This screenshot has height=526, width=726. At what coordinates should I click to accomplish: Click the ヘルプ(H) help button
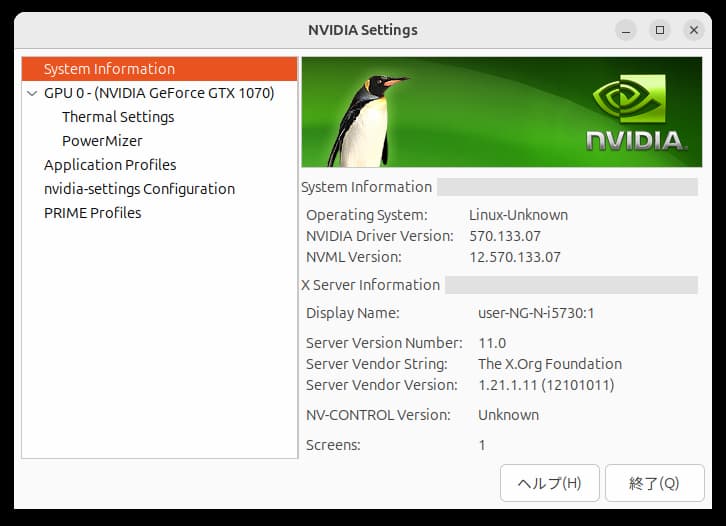(550, 483)
